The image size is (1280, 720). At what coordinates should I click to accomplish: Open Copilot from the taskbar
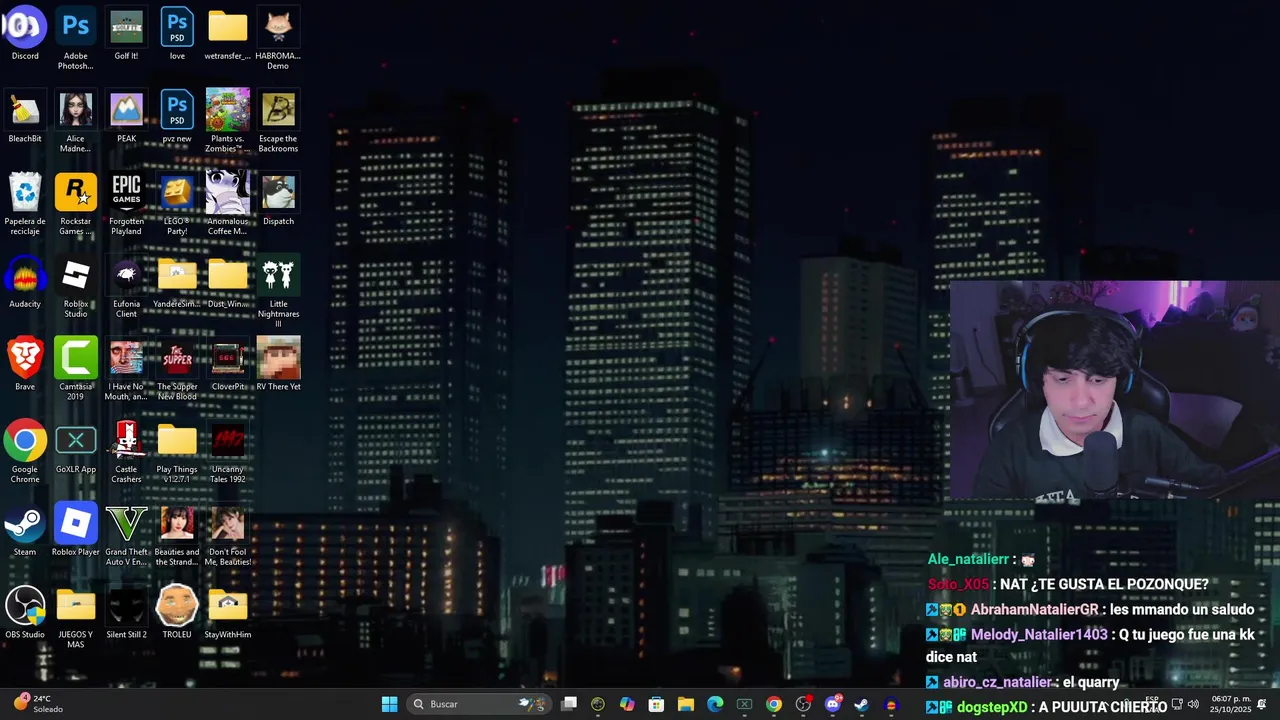click(627, 704)
